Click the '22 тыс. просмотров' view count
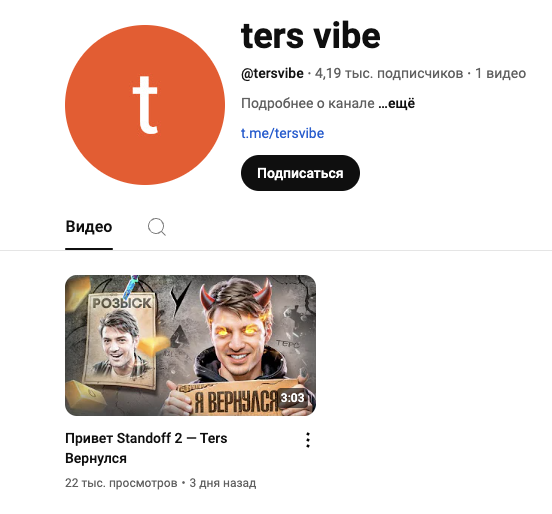 coord(121,483)
